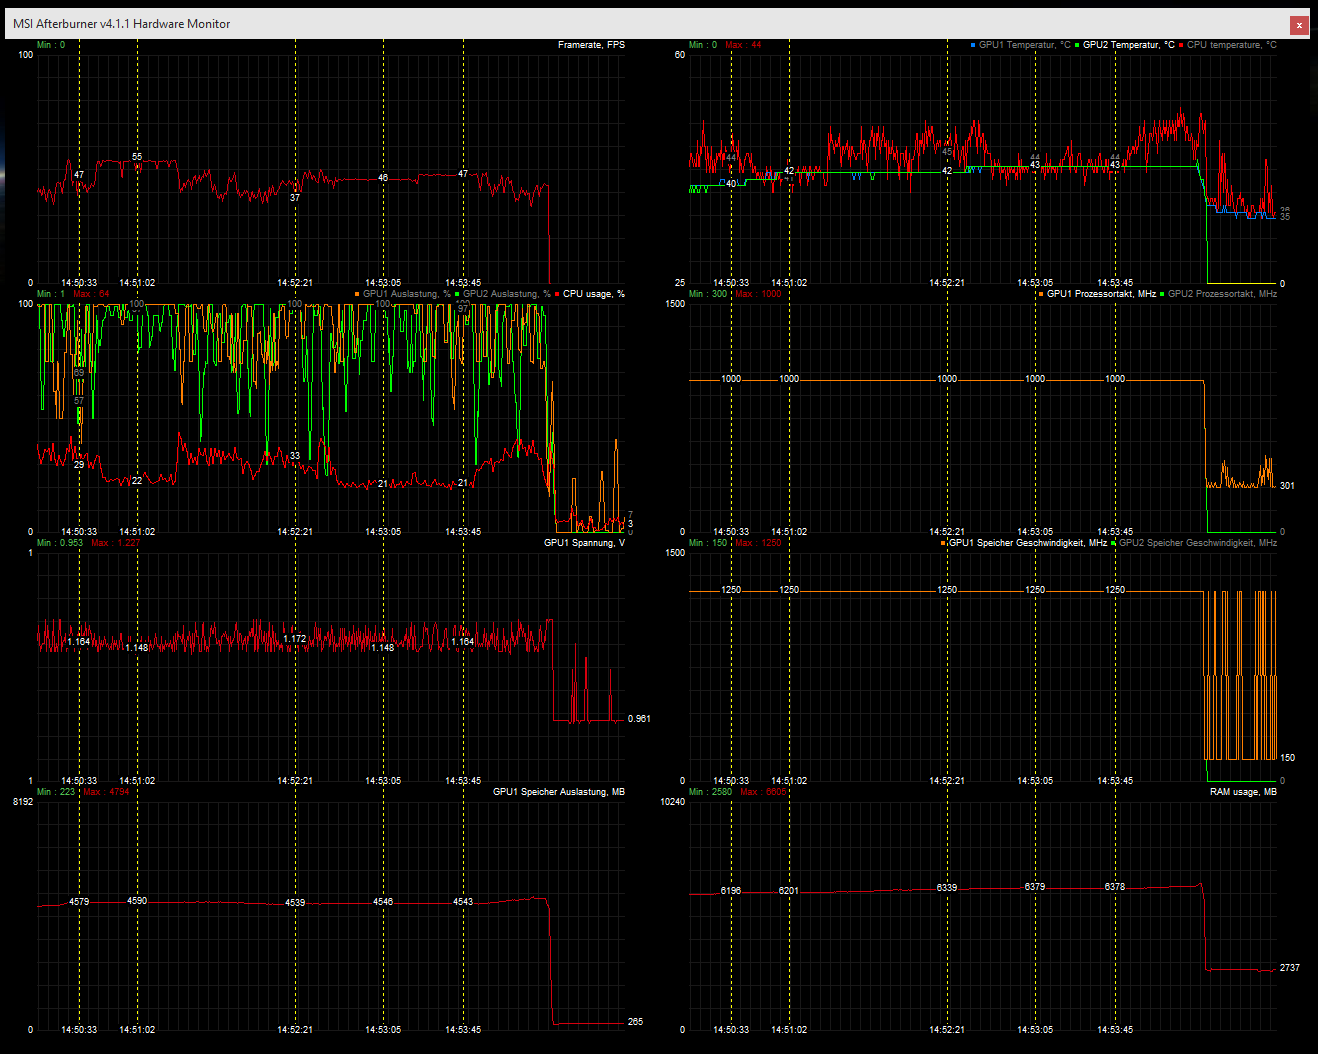The height and width of the screenshot is (1054, 1318).
Task: Click the 14:52:21 marker in the framerate graph
Action: click(295, 283)
